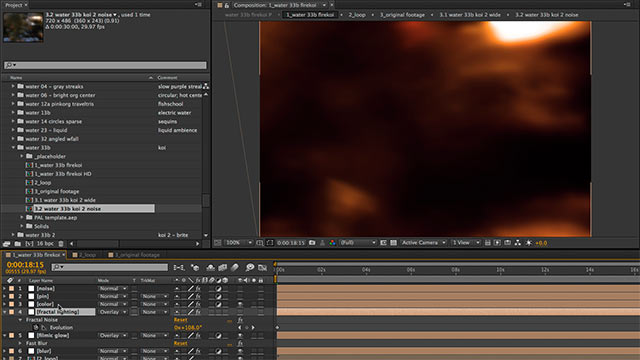Click the brainstorm icon in timeline

(x=250, y=267)
